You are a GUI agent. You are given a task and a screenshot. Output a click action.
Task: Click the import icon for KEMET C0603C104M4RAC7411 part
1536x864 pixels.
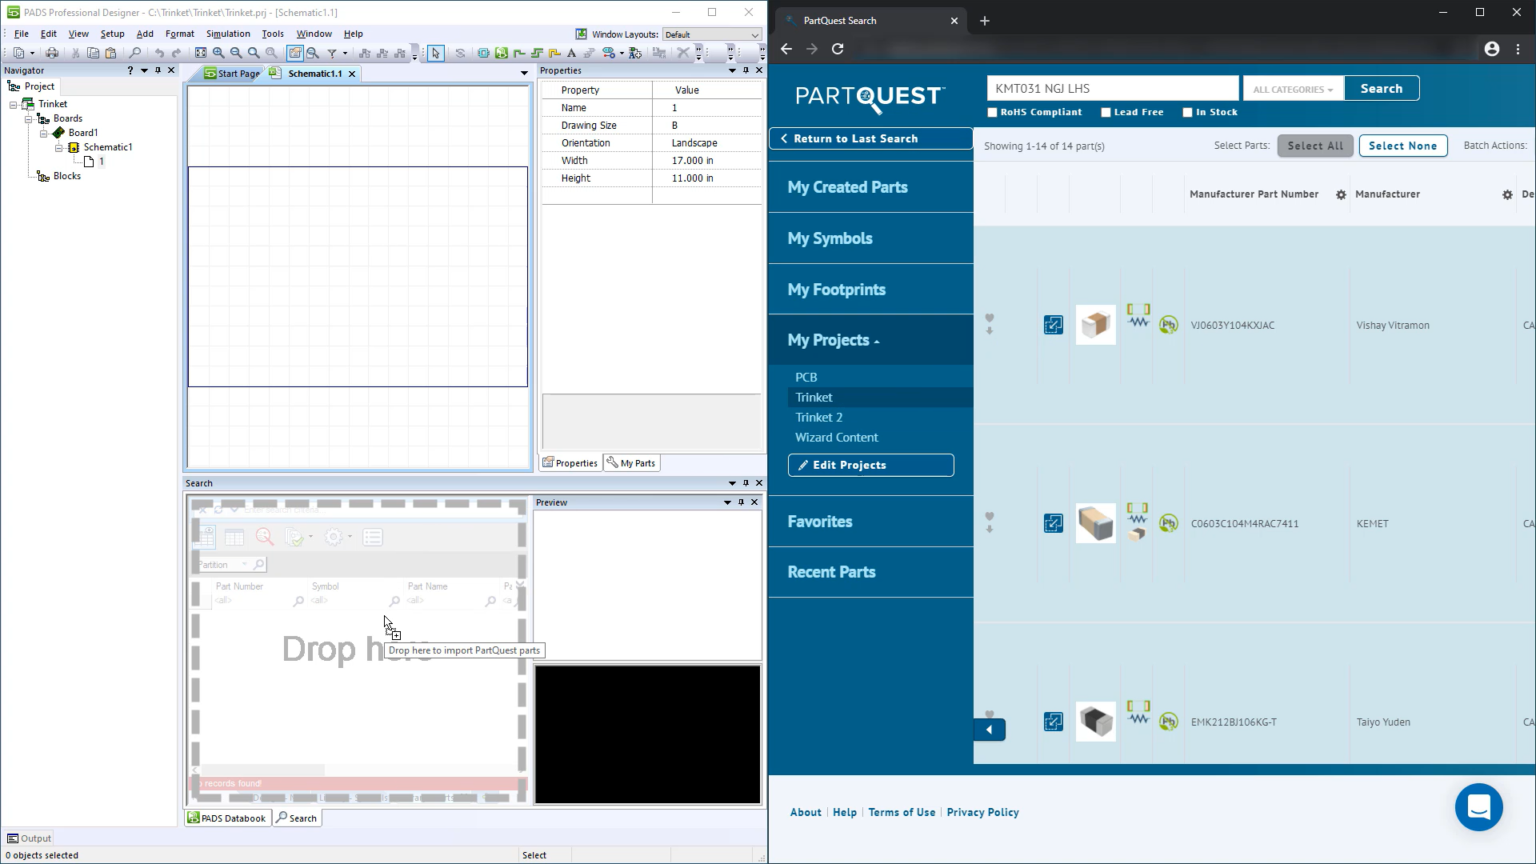1052,522
